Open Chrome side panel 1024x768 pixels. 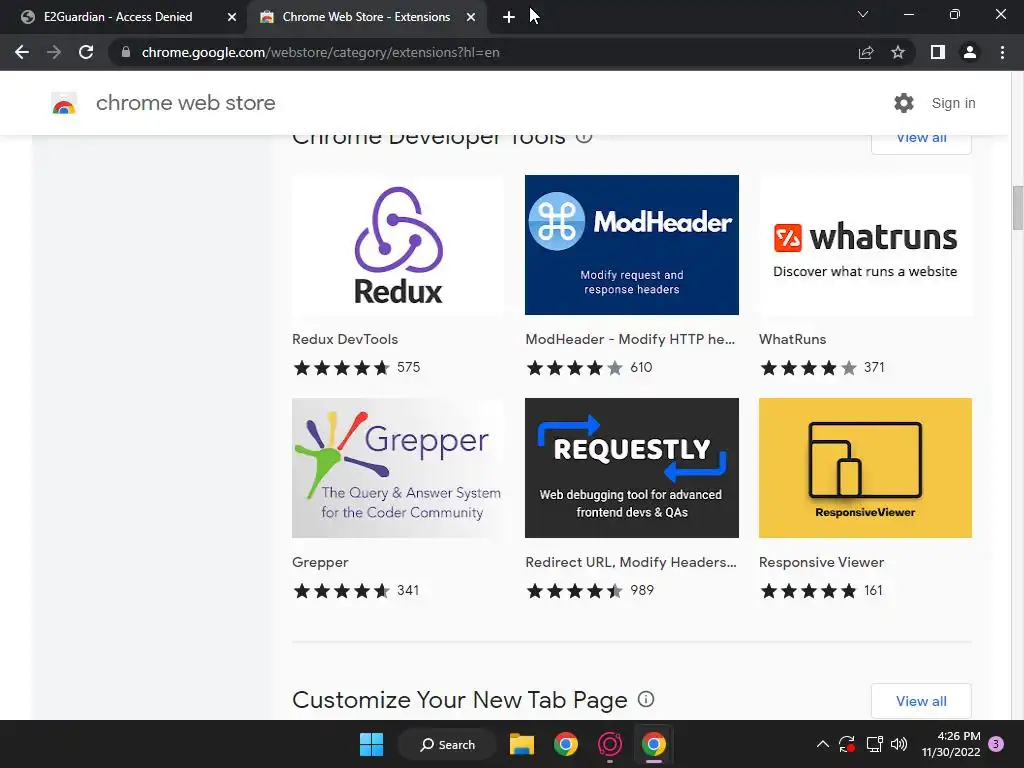(938, 52)
